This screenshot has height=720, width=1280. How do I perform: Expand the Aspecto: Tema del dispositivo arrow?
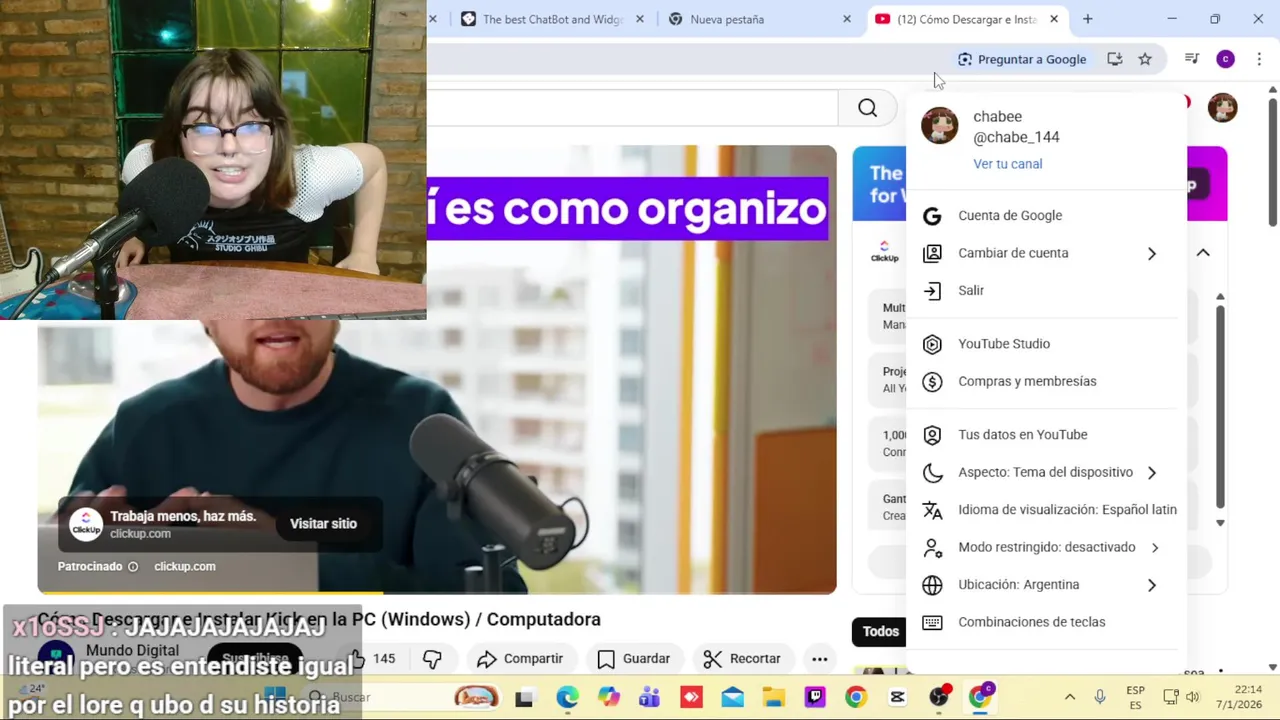1151,472
